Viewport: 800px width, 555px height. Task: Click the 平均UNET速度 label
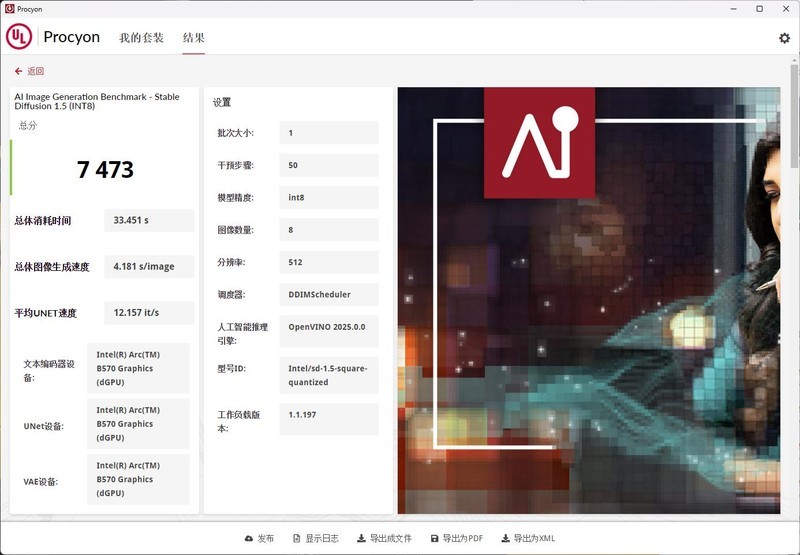point(45,313)
